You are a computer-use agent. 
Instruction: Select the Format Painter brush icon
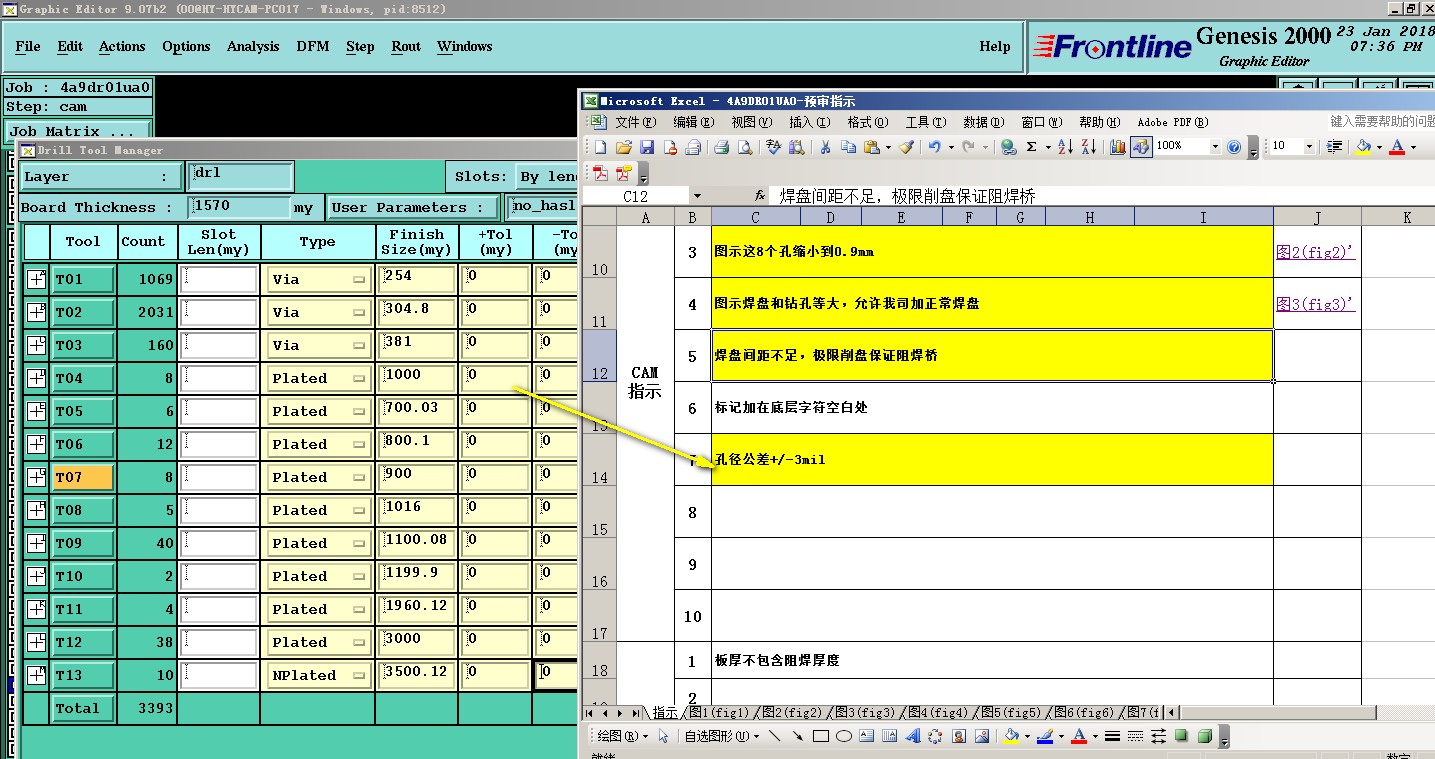(905, 146)
